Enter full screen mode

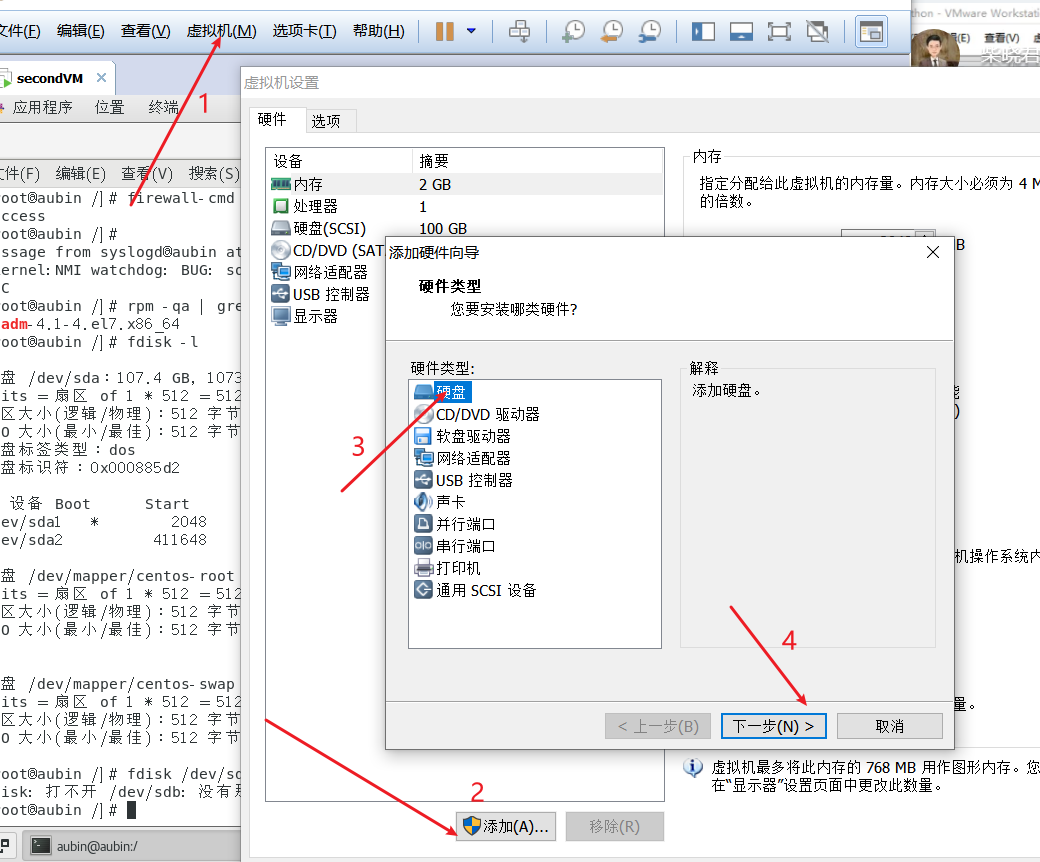pyautogui.click(x=779, y=31)
